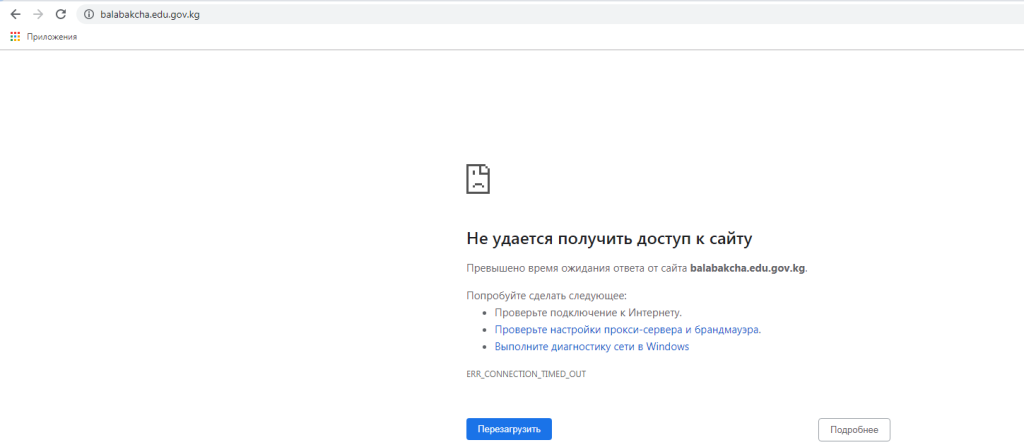
Task: Click the Попробуйте сделать следующее text
Action: click(x=546, y=295)
